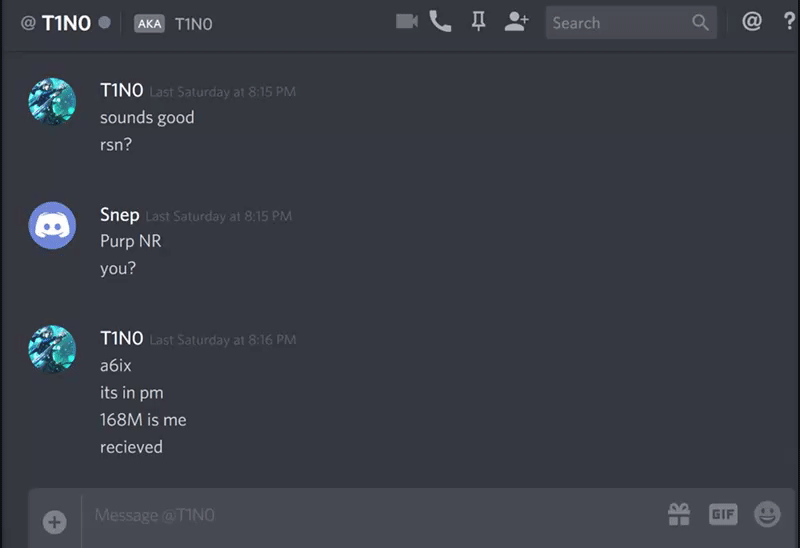Click the AKA nickname badge
This screenshot has width=800, height=548.
tap(149, 23)
